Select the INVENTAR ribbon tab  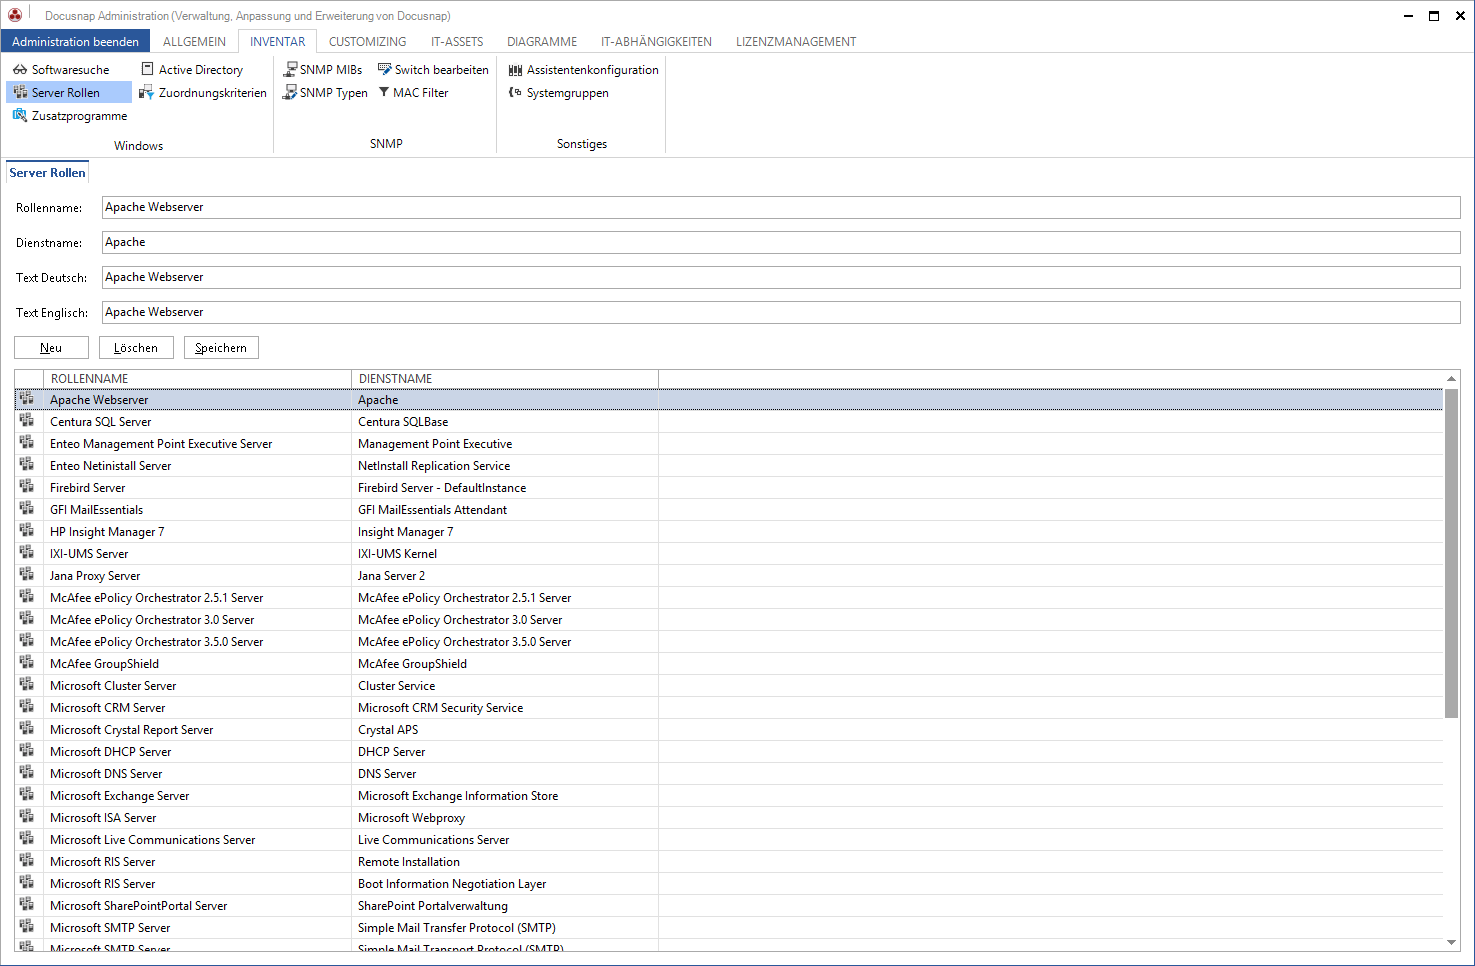278,42
